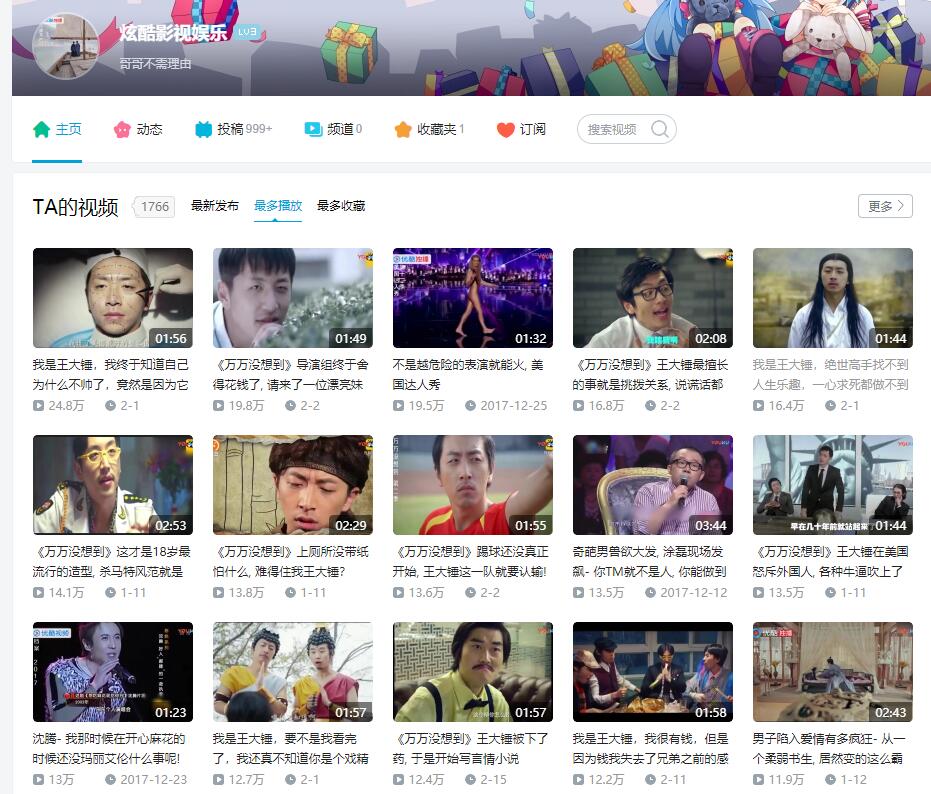This screenshot has height=794, width=931.
Task: Open title 踢球还没真正开始
Action: [x=470, y=562]
